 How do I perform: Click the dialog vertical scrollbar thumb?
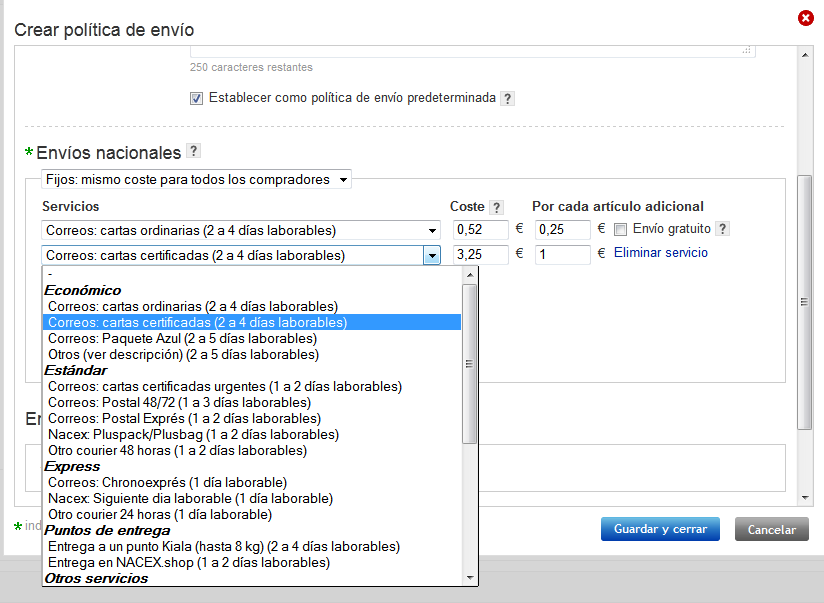tap(805, 302)
